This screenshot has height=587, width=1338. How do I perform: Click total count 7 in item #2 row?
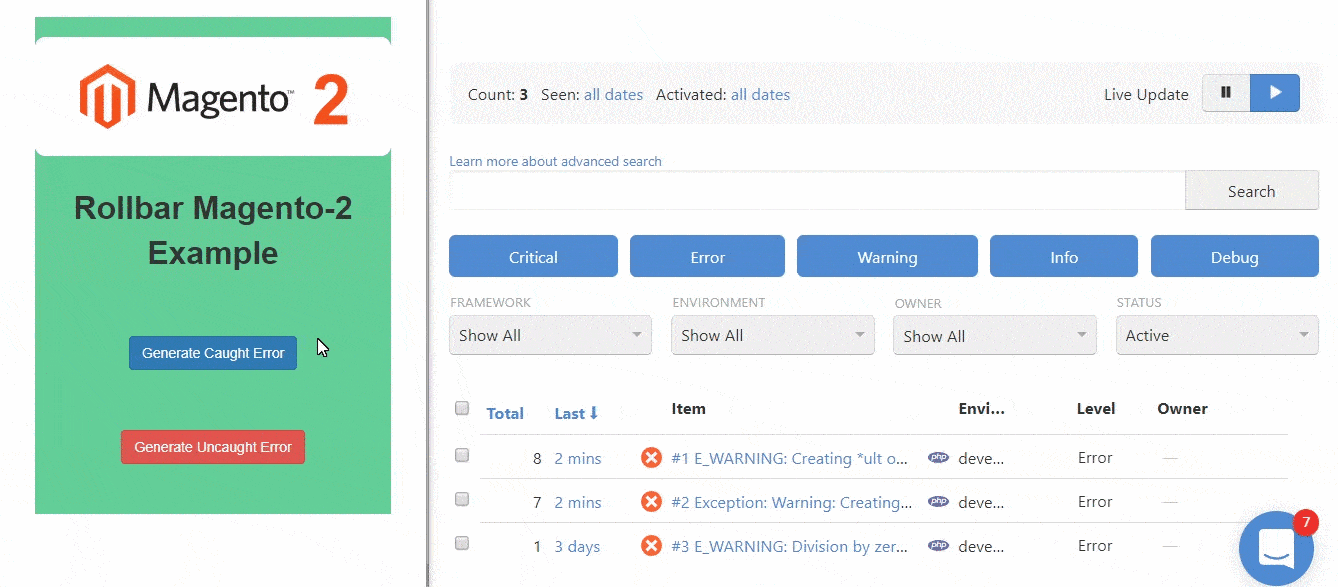tap(537, 502)
